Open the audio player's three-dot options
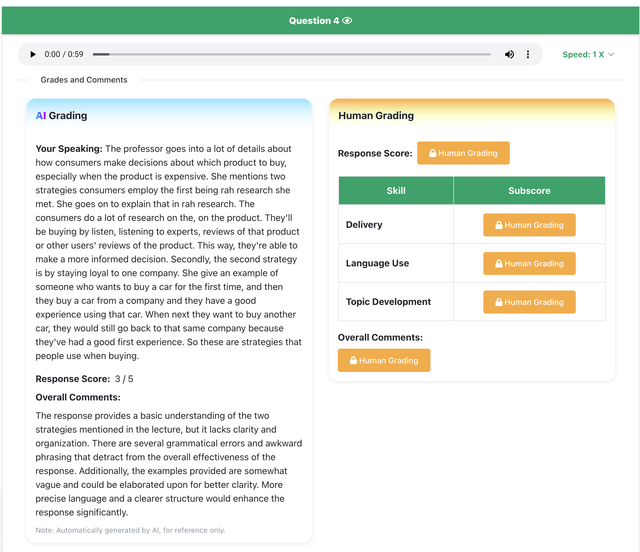The height and width of the screenshot is (552, 640). [528, 54]
